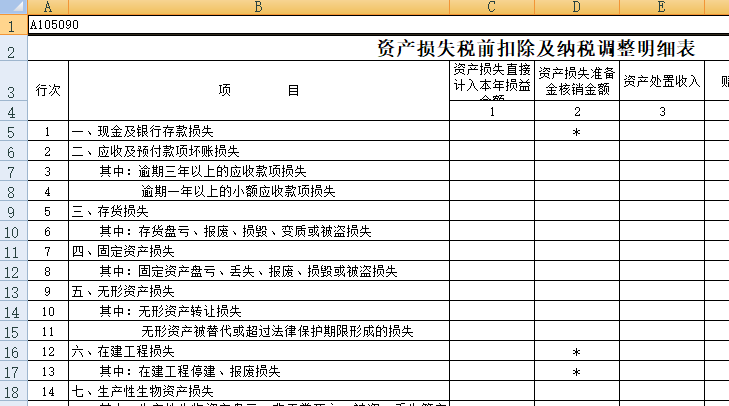The image size is (729, 406).
Task: Click the 项目 header cell
Action: [x=259, y=91]
